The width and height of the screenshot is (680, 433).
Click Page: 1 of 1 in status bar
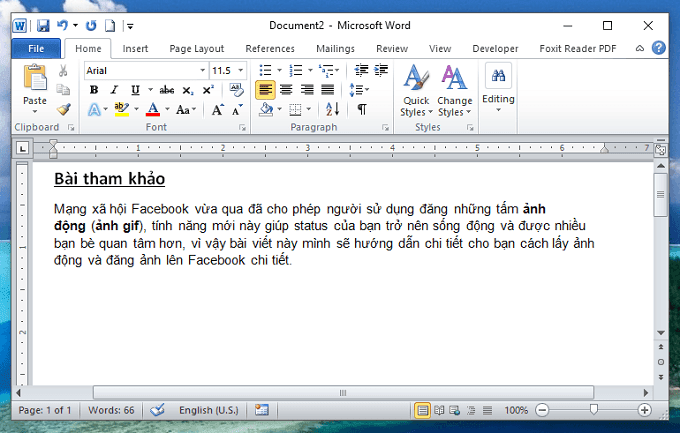coord(45,410)
